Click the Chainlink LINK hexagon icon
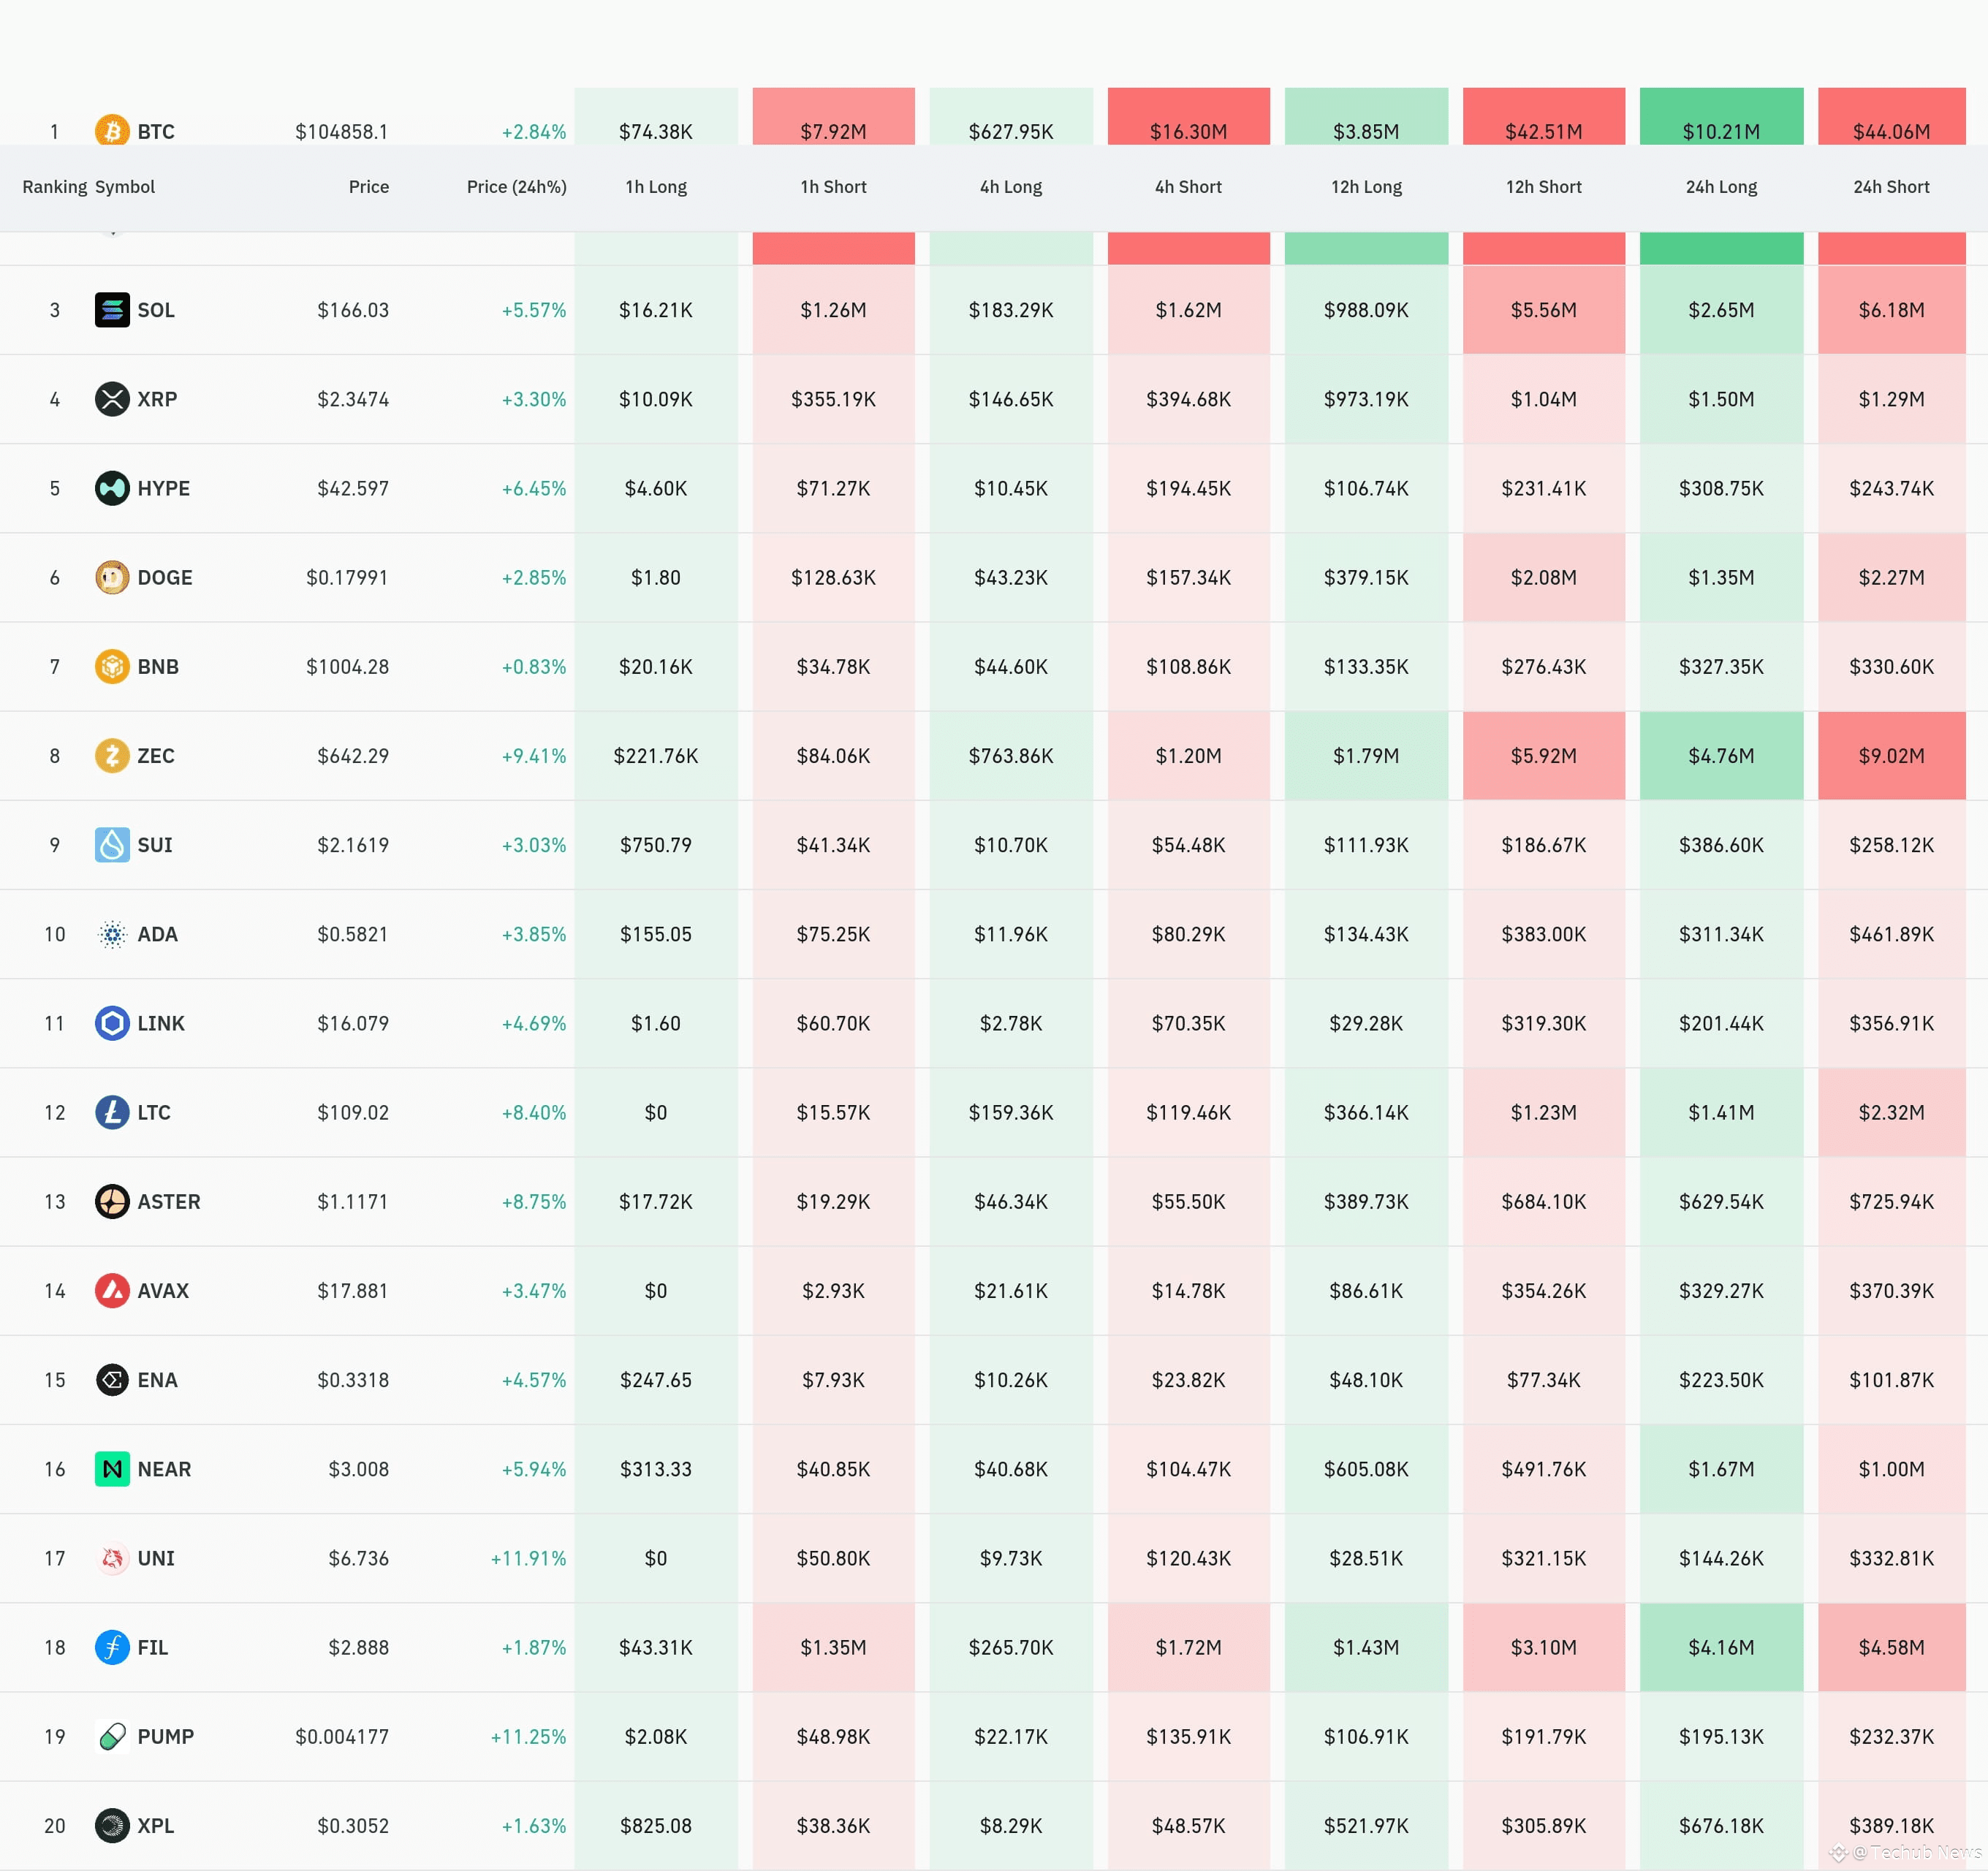 click(112, 1023)
